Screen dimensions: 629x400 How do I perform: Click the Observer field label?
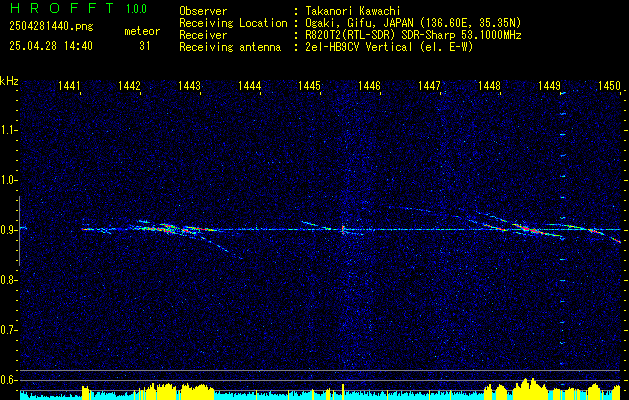pos(203,11)
